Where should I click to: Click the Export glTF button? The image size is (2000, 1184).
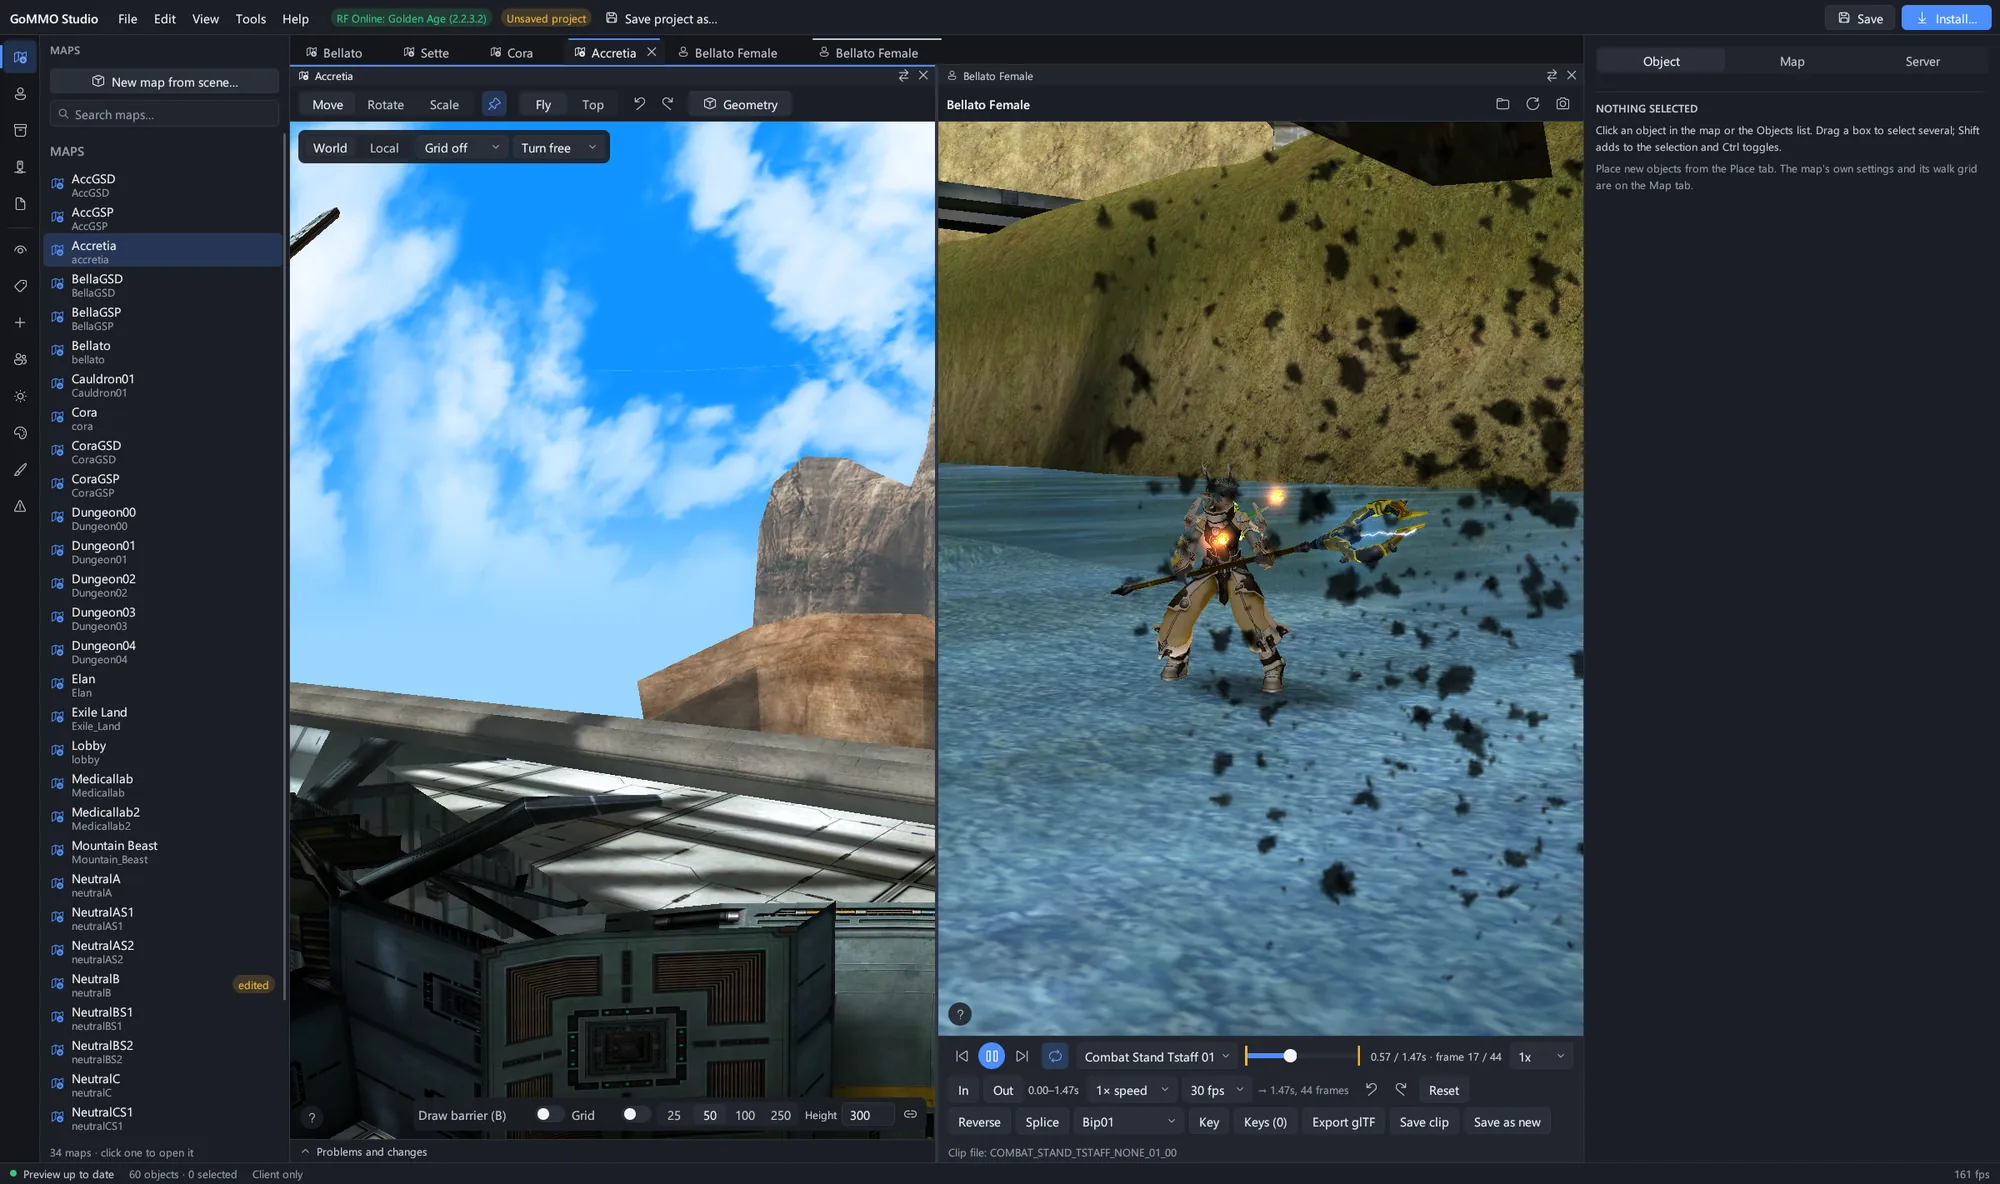coord(1343,1122)
